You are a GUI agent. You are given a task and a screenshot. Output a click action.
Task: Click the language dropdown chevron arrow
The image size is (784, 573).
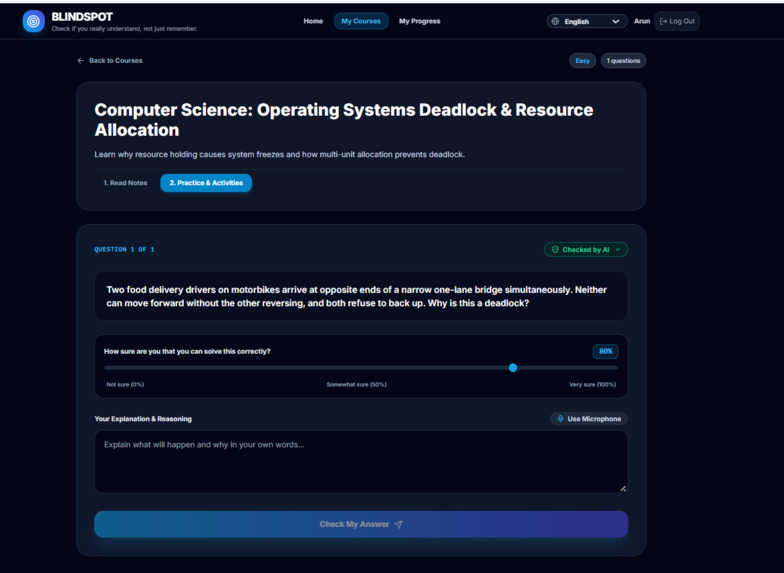[x=616, y=22]
